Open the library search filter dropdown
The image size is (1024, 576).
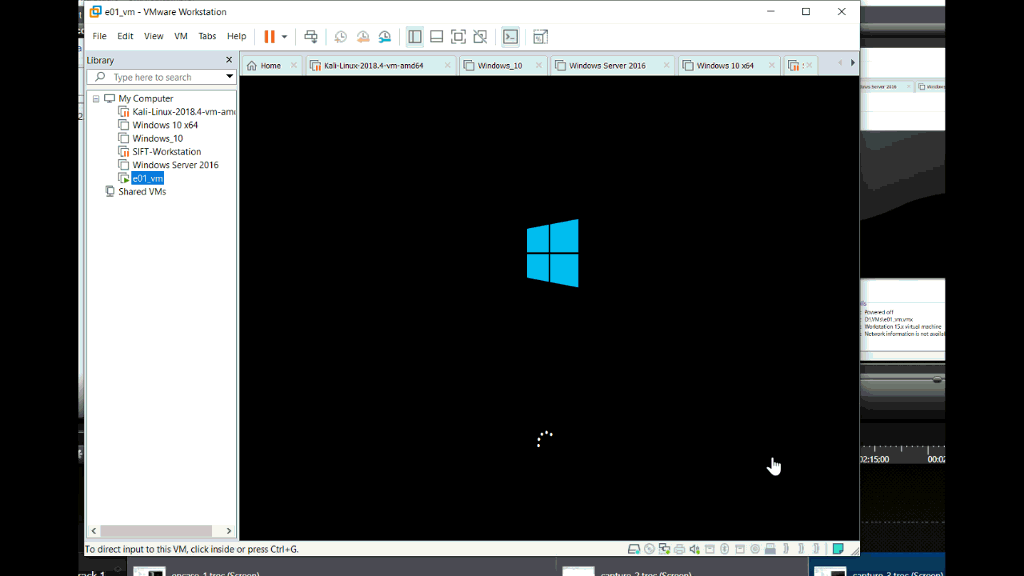[229, 77]
